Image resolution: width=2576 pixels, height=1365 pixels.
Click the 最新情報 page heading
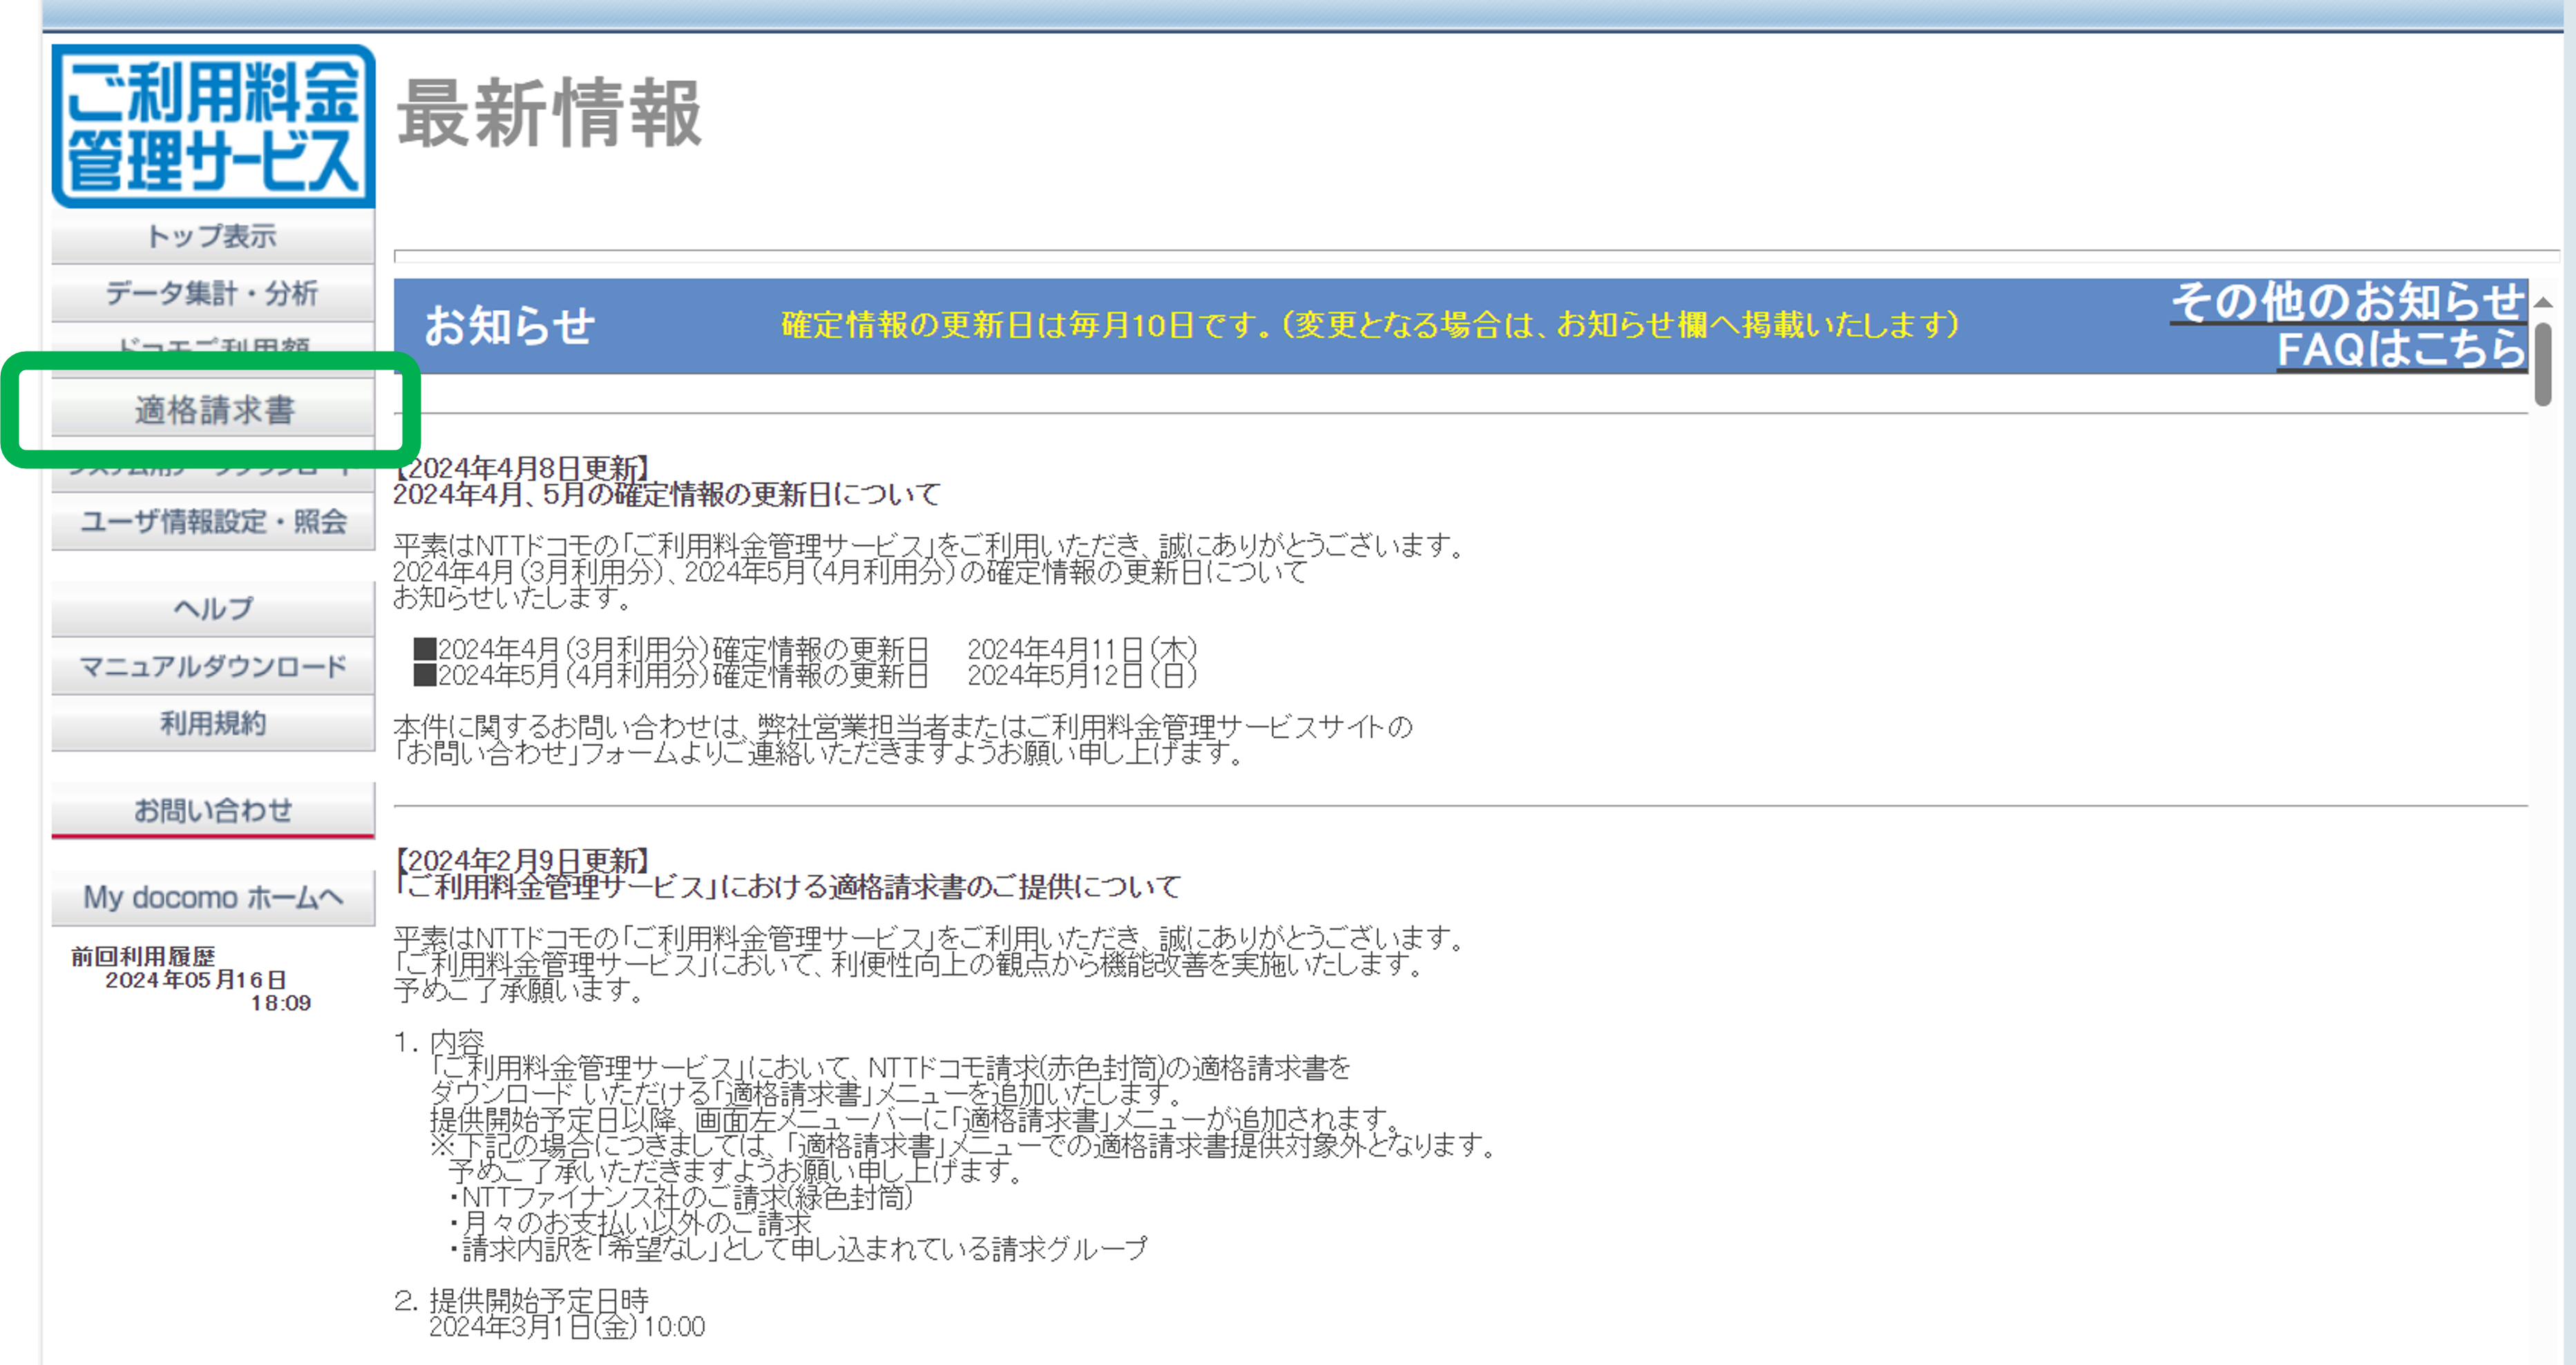pyautogui.click(x=550, y=115)
